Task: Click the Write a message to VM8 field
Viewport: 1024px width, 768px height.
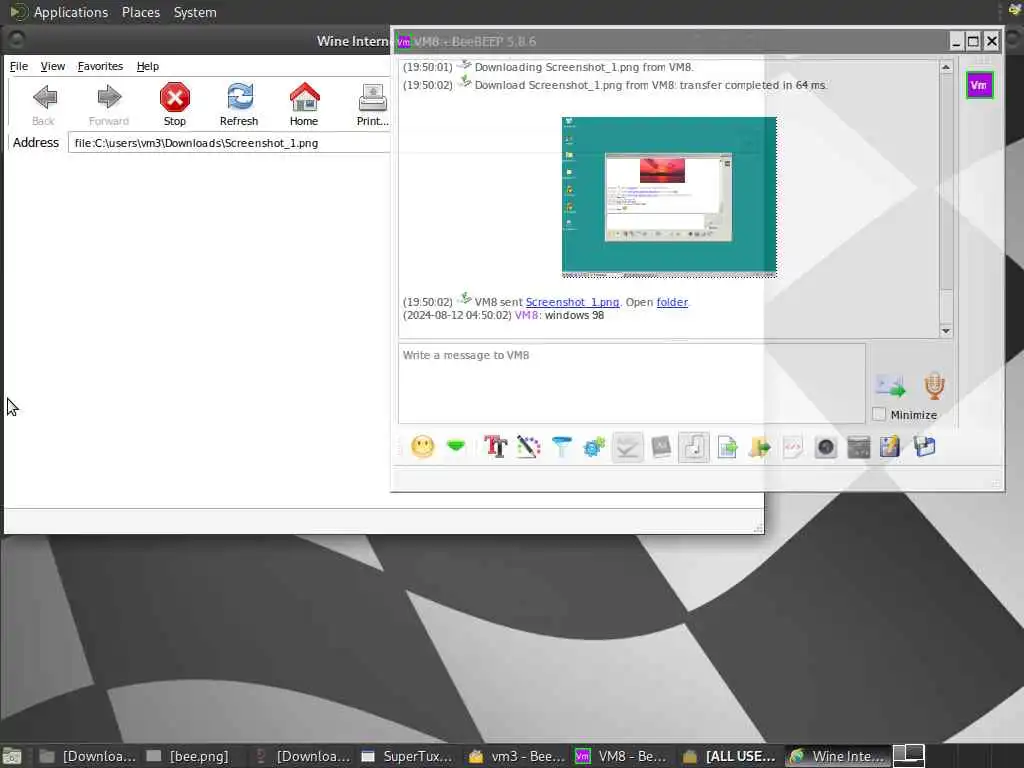Action: coord(632,383)
